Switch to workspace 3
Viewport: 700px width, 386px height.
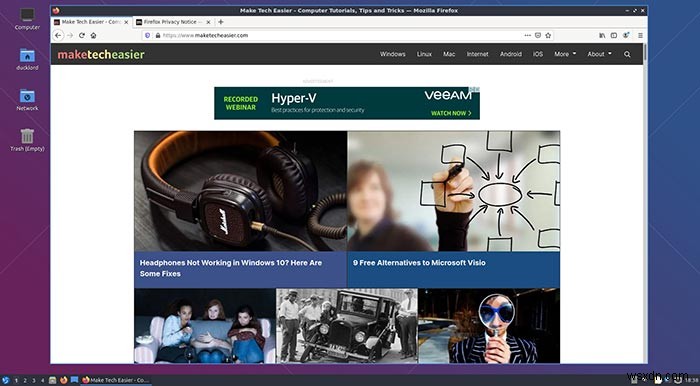pyautogui.click(x=33, y=381)
